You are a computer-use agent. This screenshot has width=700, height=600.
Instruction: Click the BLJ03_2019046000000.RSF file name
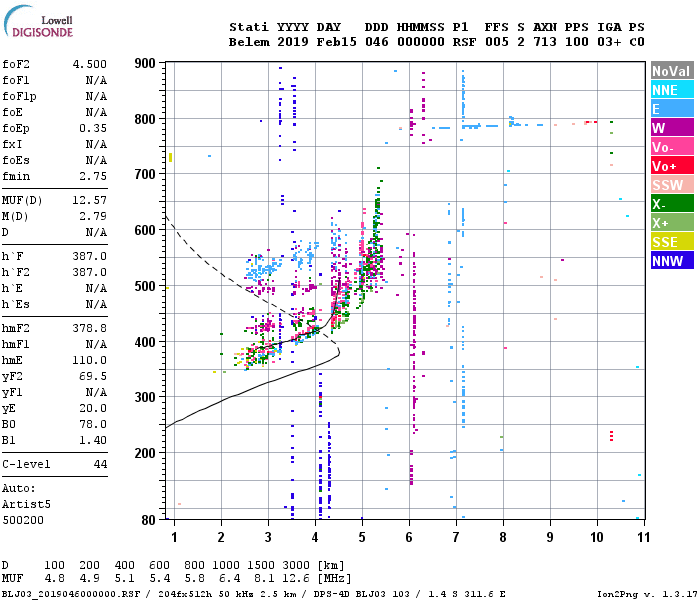point(71,594)
